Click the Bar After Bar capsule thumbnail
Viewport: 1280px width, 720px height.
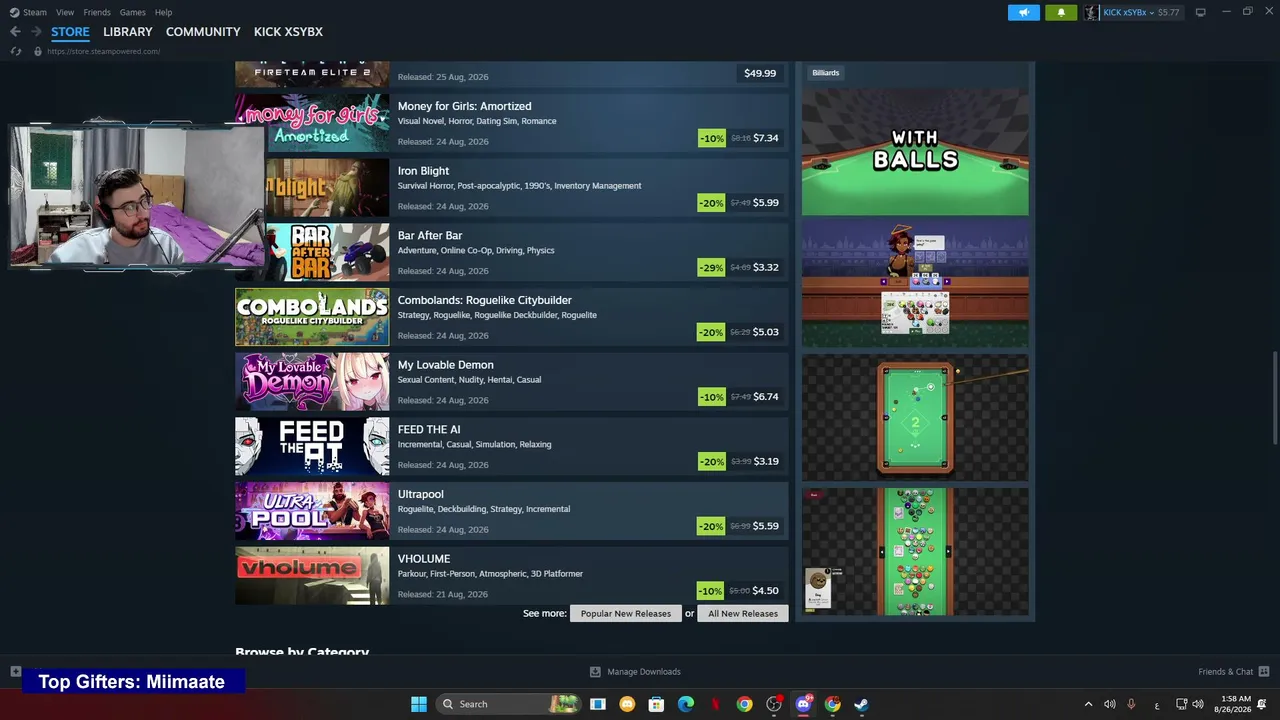[x=327, y=252]
